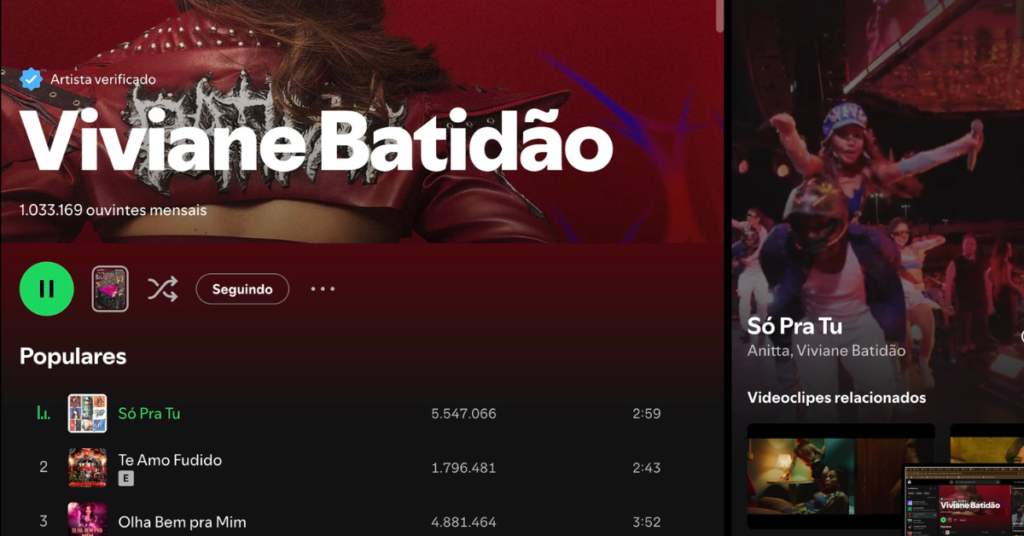Screen dimensions: 1024x536
Task: Open Só Pra Tu title in side panel
Action: point(795,326)
